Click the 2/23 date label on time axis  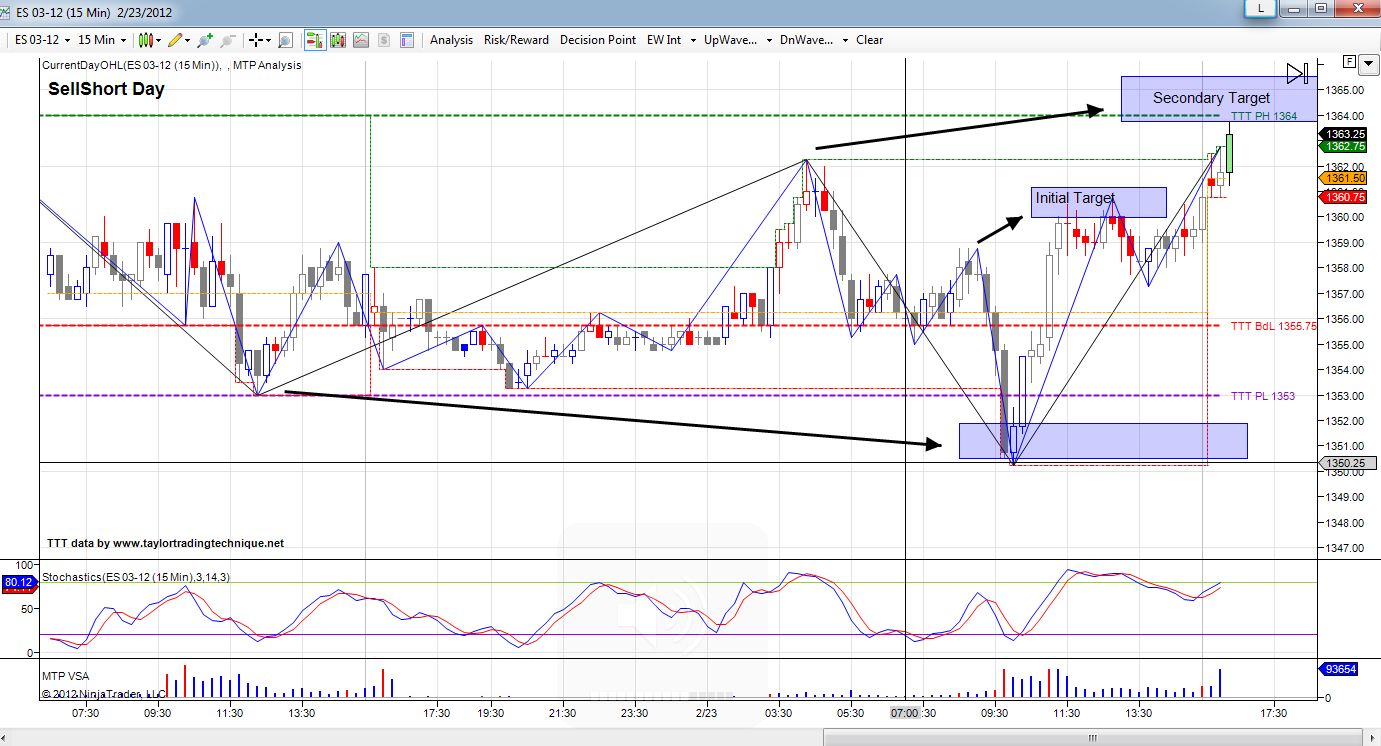click(706, 713)
